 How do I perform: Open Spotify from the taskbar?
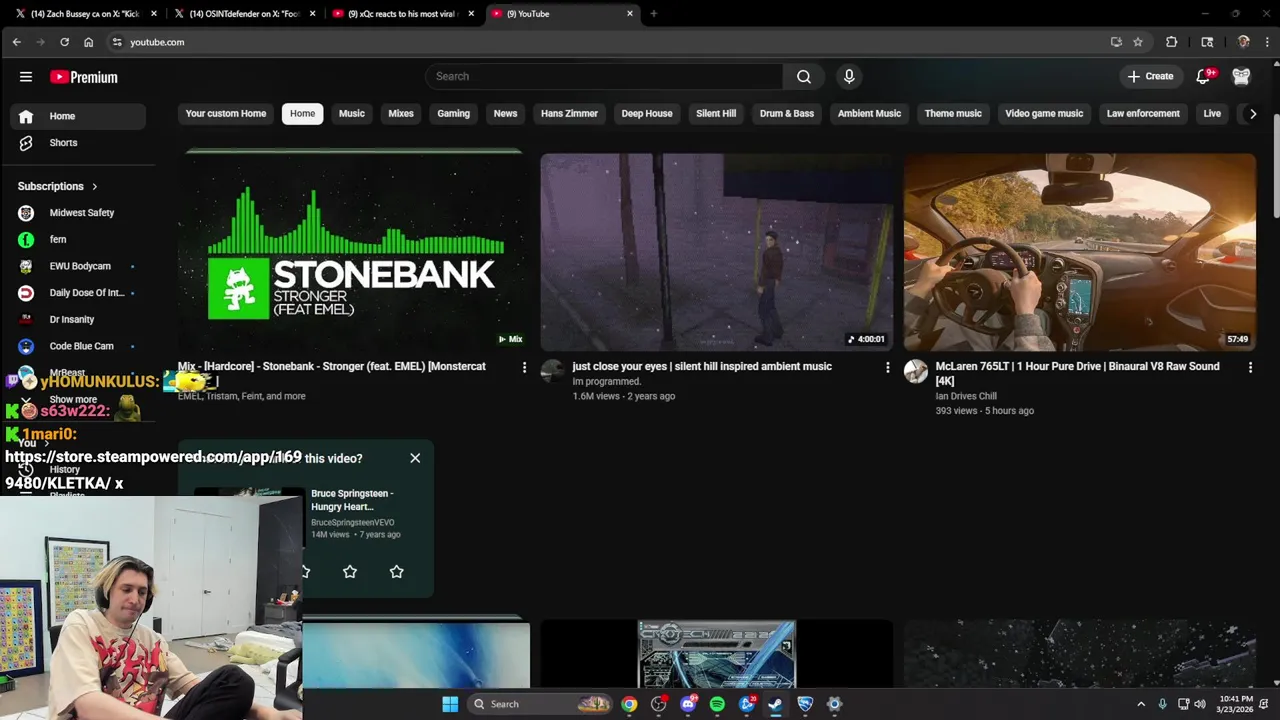coord(717,704)
